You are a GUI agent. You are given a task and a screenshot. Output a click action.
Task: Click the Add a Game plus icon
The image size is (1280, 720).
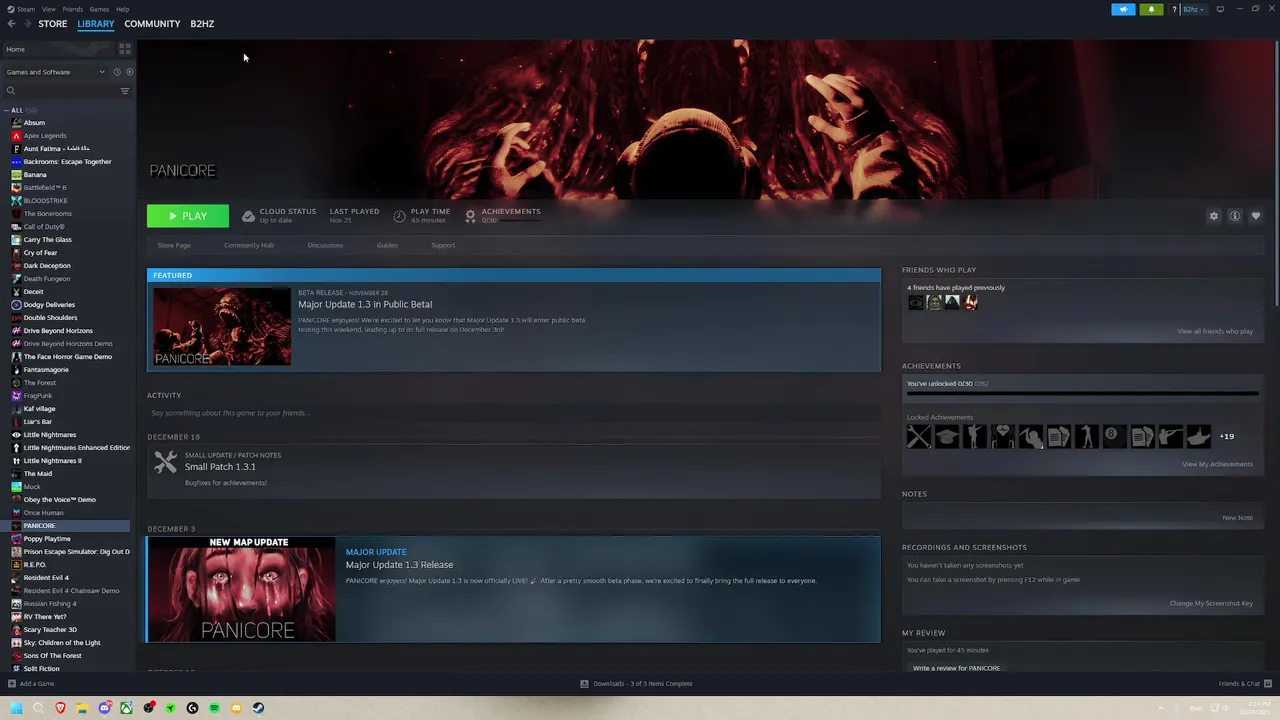(12, 684)
